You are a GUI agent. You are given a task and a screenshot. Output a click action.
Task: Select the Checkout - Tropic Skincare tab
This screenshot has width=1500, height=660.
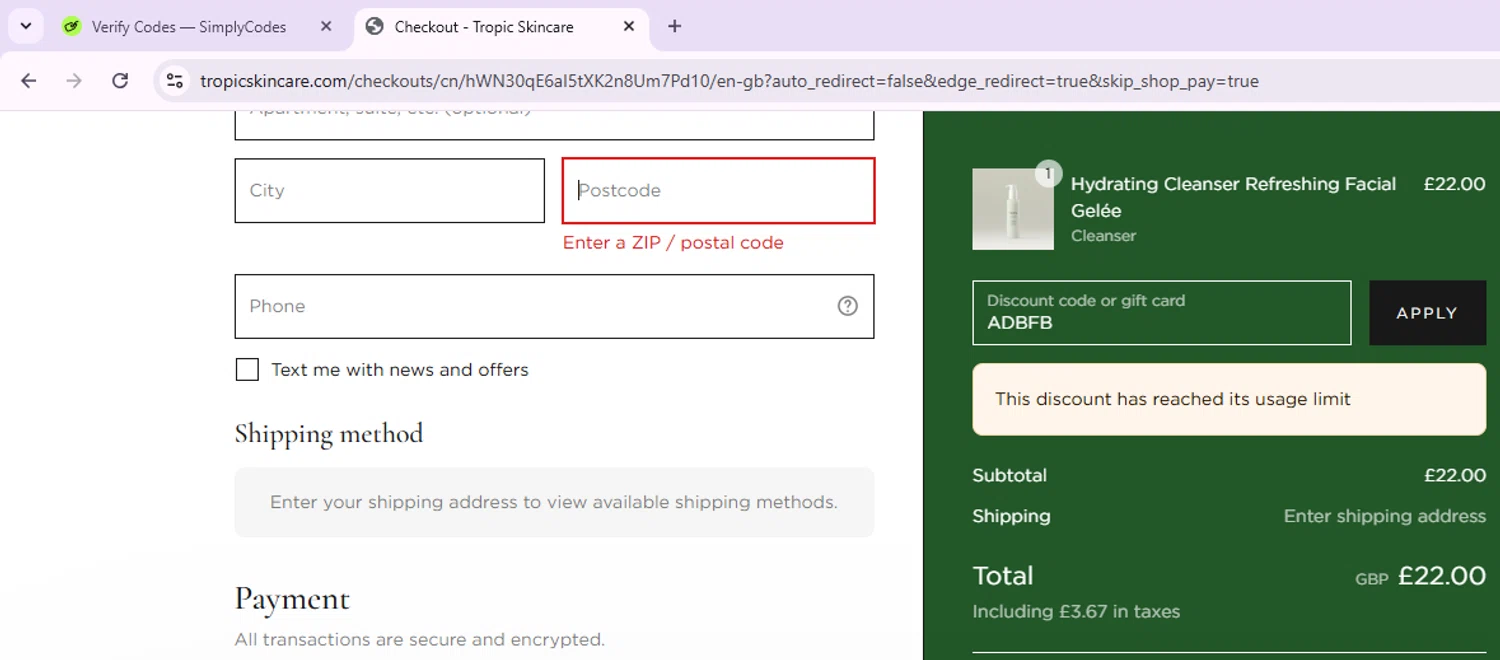click(484, 27)
